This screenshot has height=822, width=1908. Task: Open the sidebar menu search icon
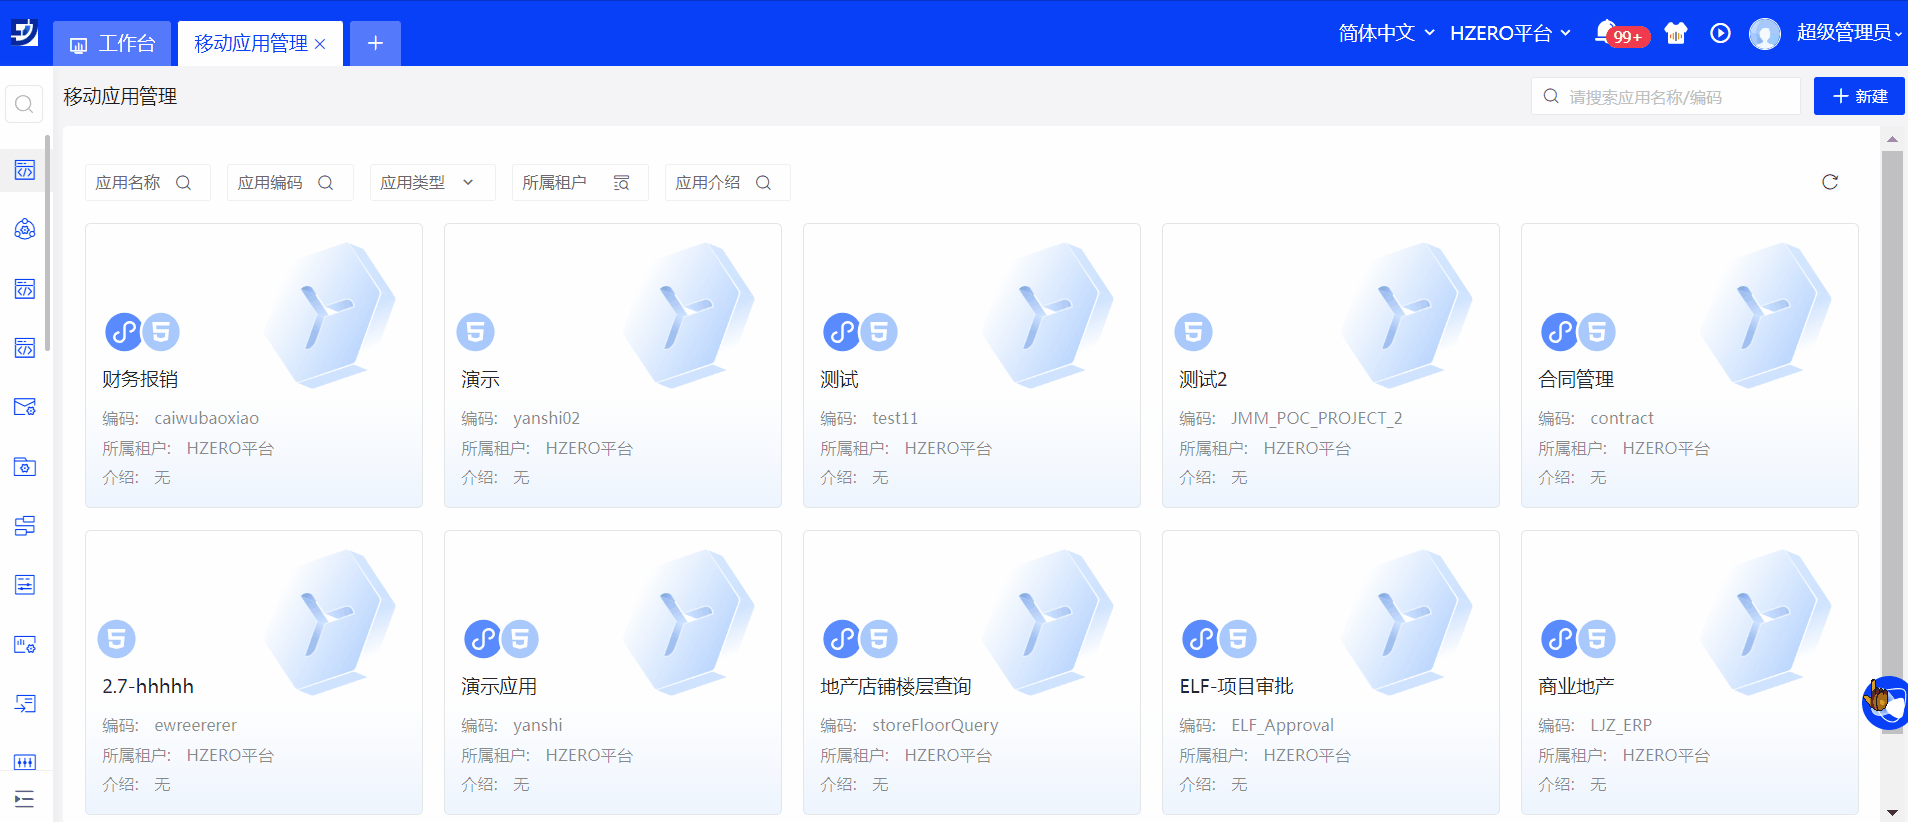click(24, 104)
